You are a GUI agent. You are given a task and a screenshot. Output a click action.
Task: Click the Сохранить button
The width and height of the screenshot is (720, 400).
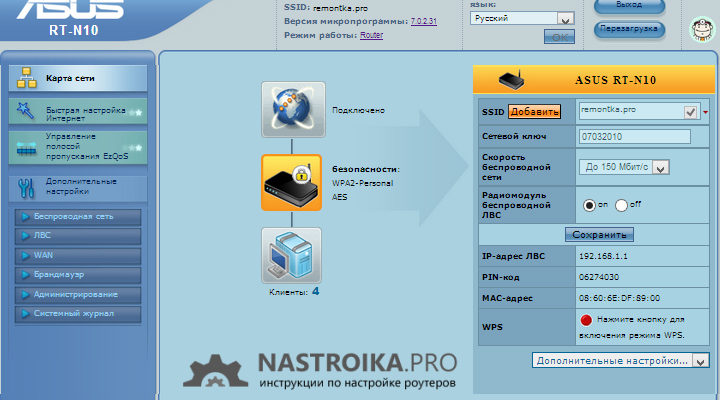click(599, 235)
